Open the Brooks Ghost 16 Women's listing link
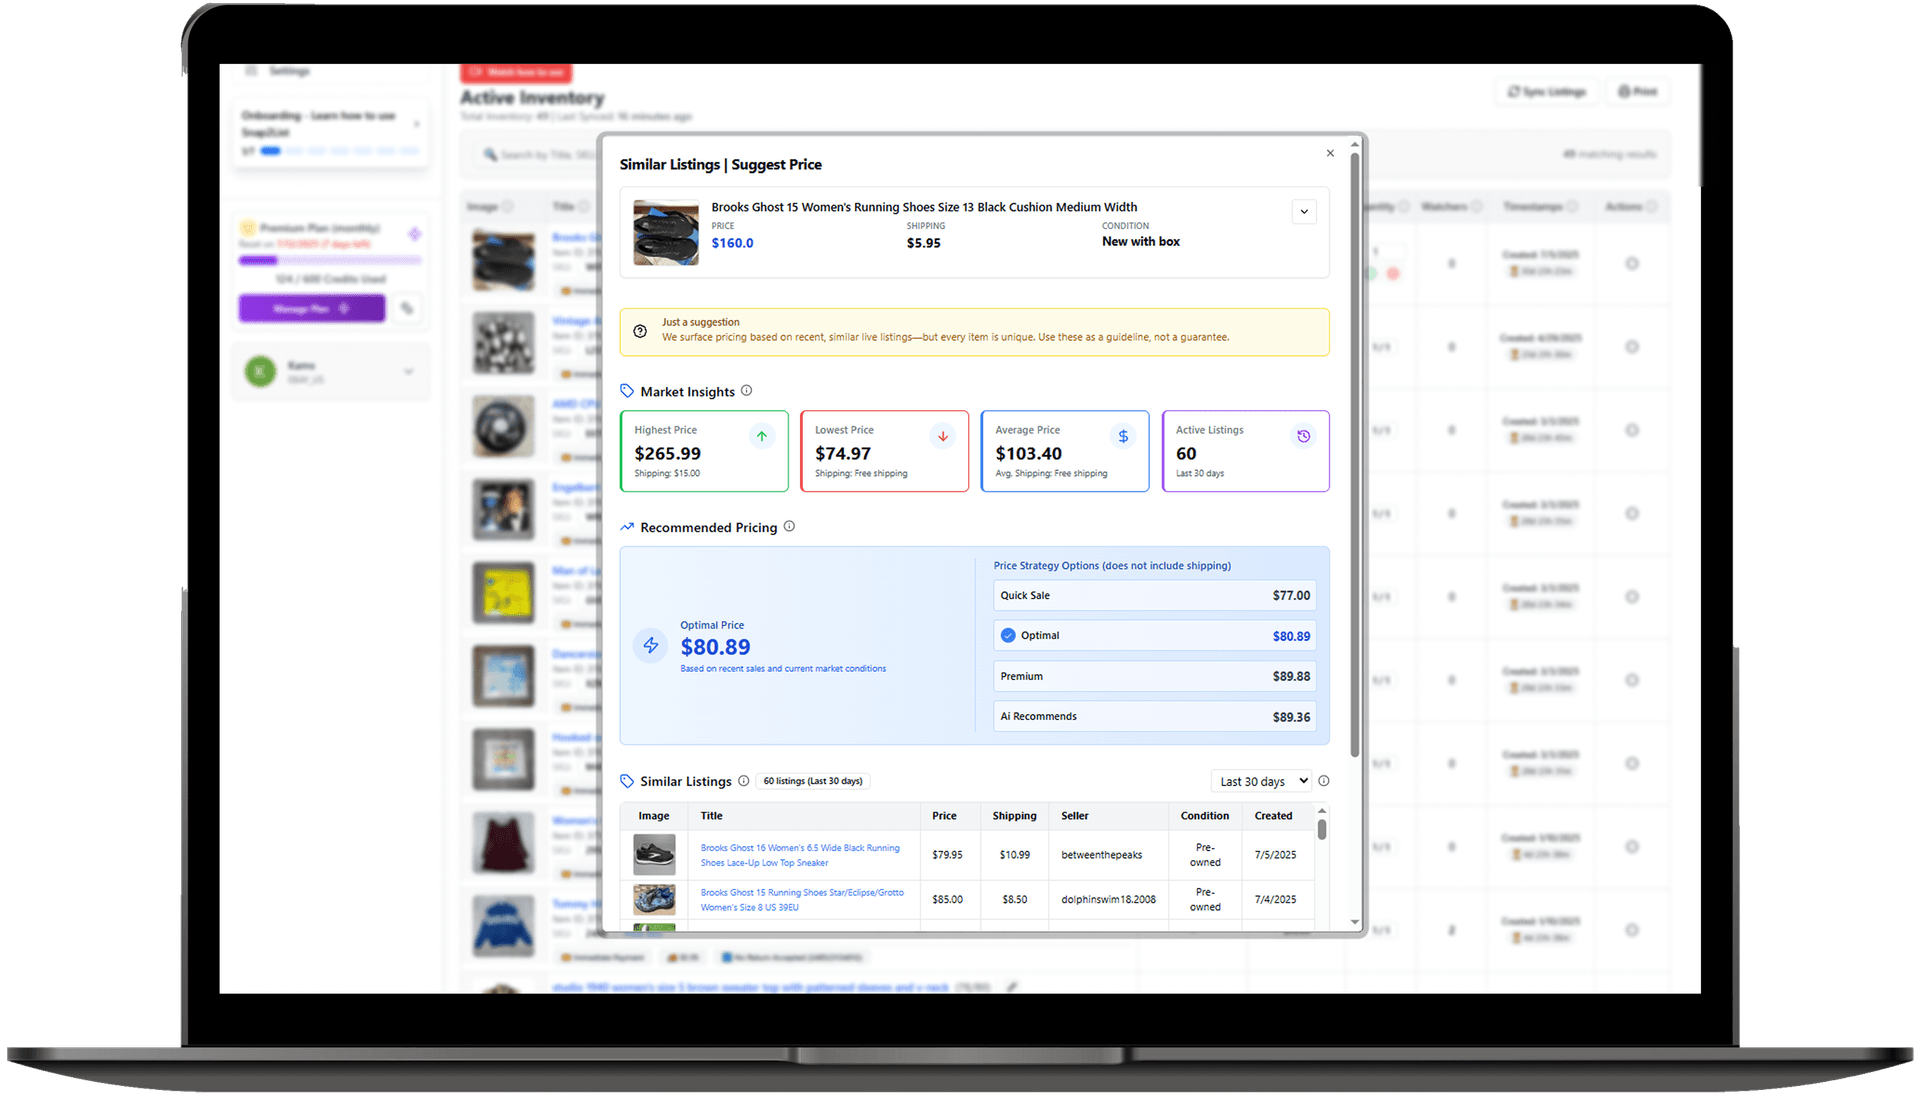This screenshot has height=1096, width=1920. coord(800,855)
